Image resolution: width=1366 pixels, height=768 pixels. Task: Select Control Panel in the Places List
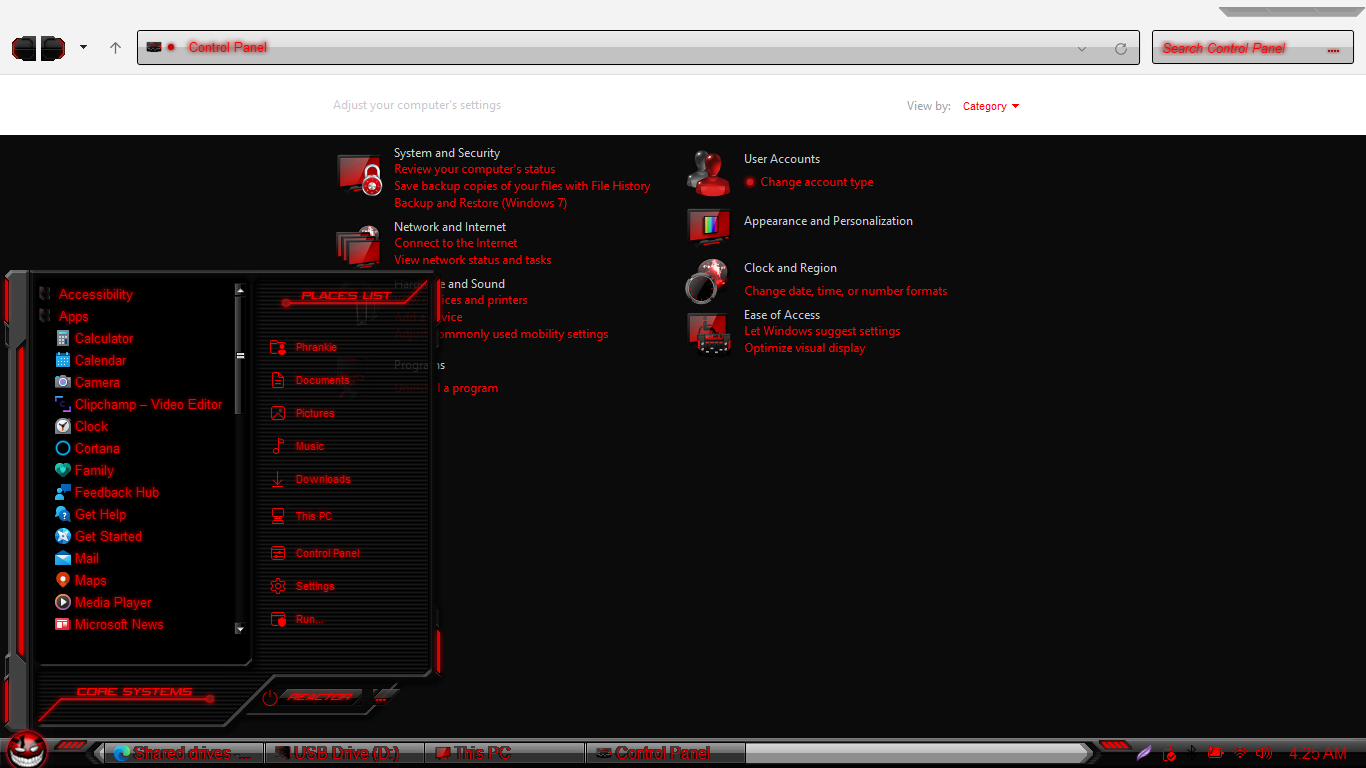(315, 553)
